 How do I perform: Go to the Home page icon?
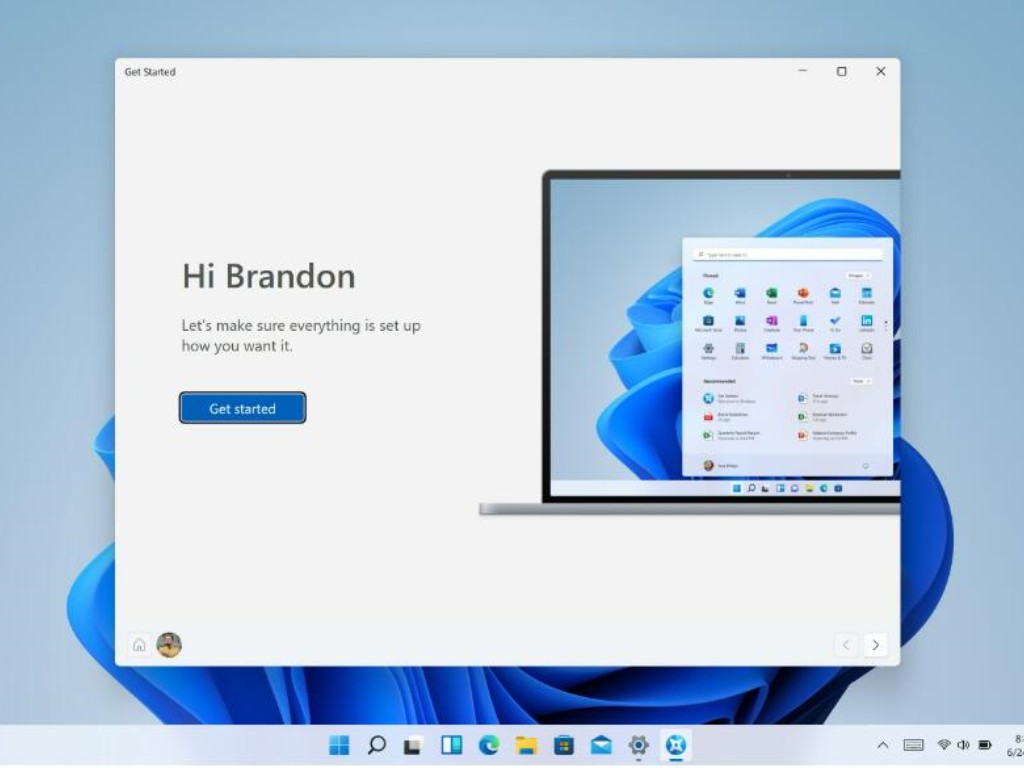tap(139, 645)
